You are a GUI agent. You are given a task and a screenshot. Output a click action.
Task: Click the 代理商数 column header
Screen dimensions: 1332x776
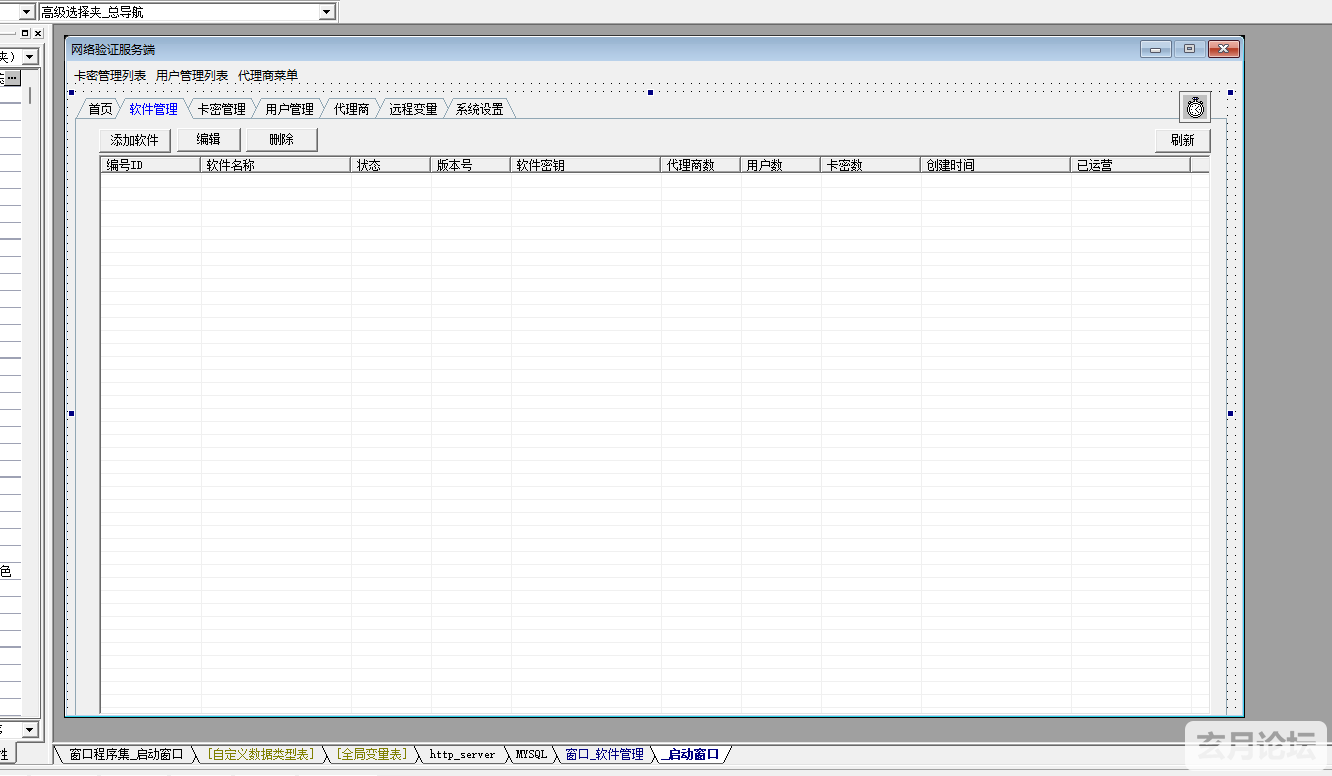click(x=701, y=165)
